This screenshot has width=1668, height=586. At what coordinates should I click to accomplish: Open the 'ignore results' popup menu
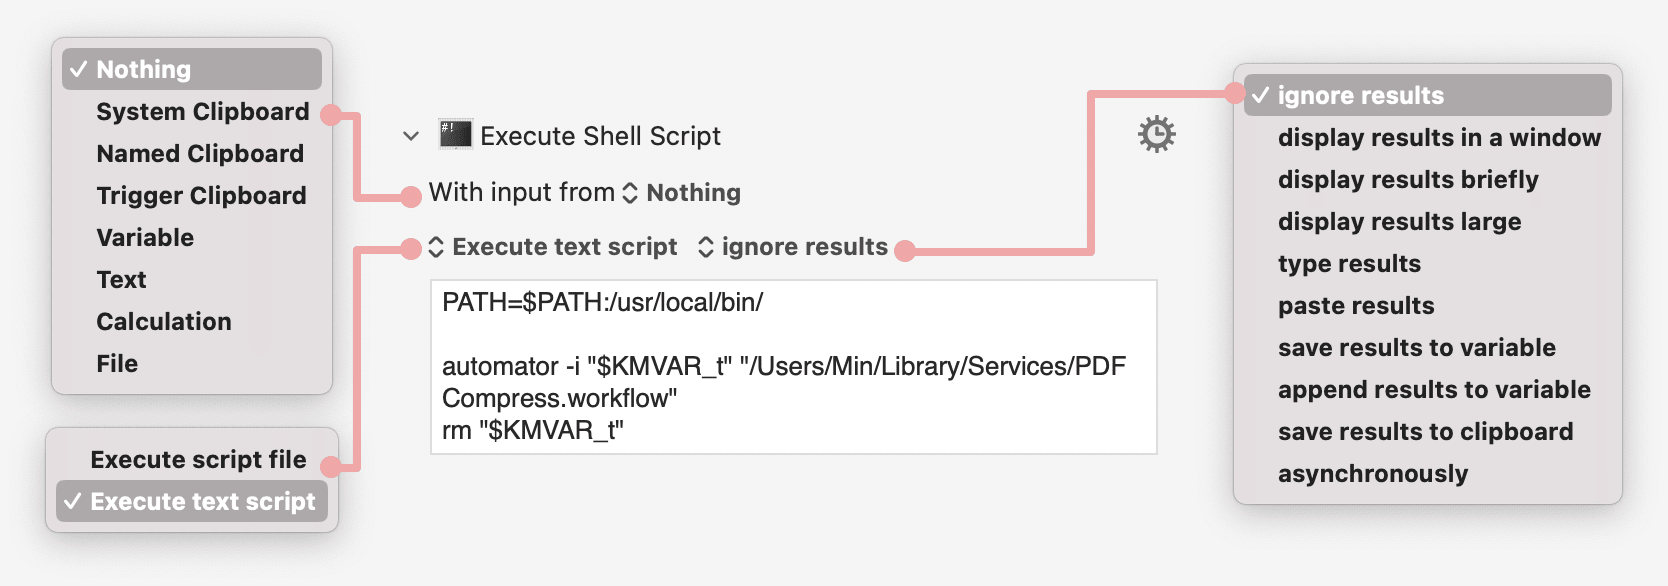click(793, 247)
